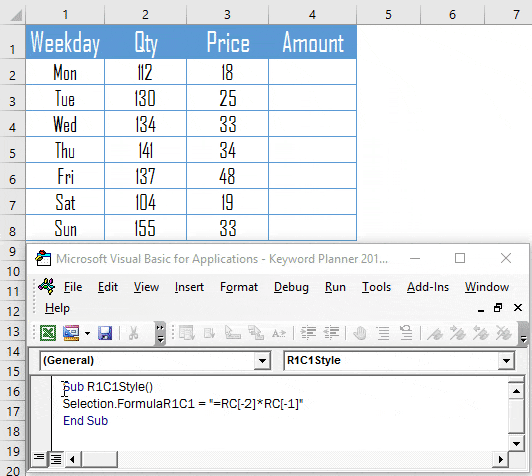This screenshot has height=476, width=532.
Task: Click the Toggle Bookmark flag icon
Action: pos(435,333)
